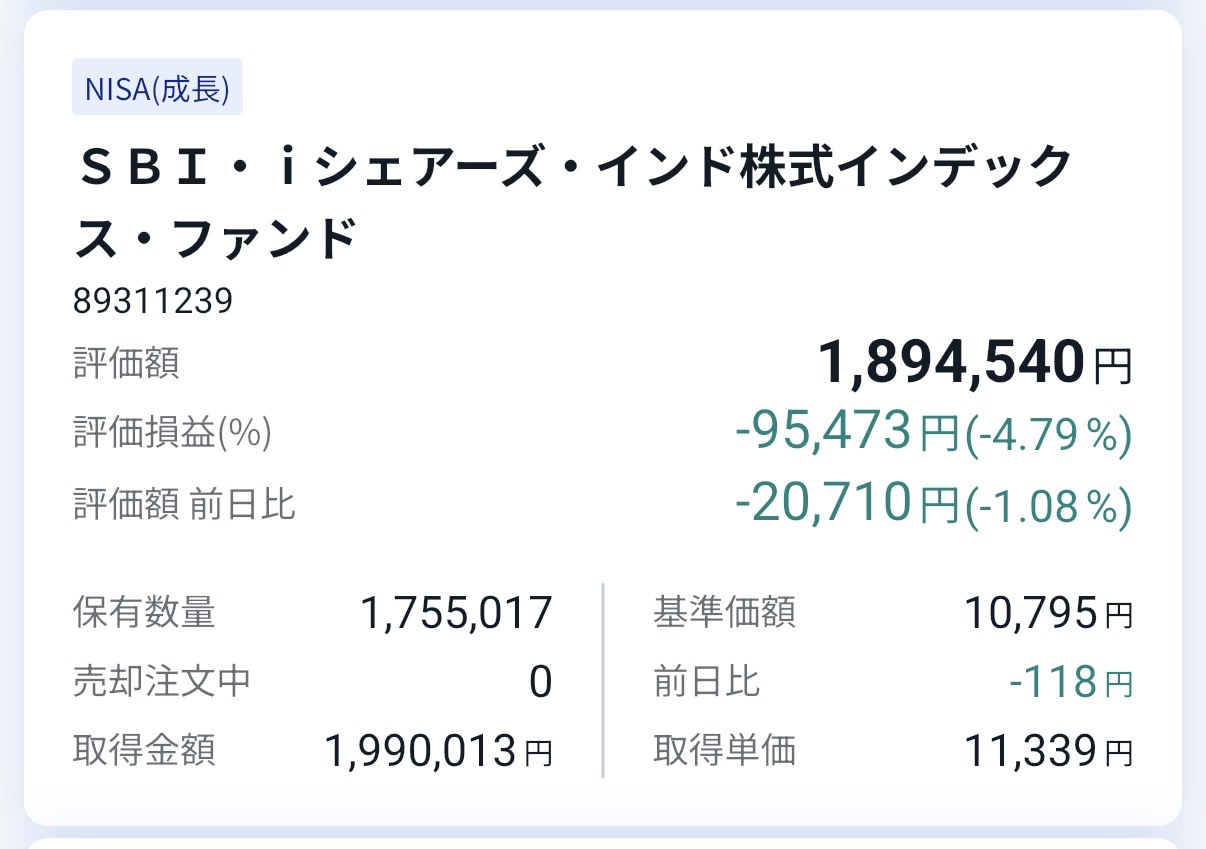Select the -1.08% daily change percentage

tap(1048, 506)
